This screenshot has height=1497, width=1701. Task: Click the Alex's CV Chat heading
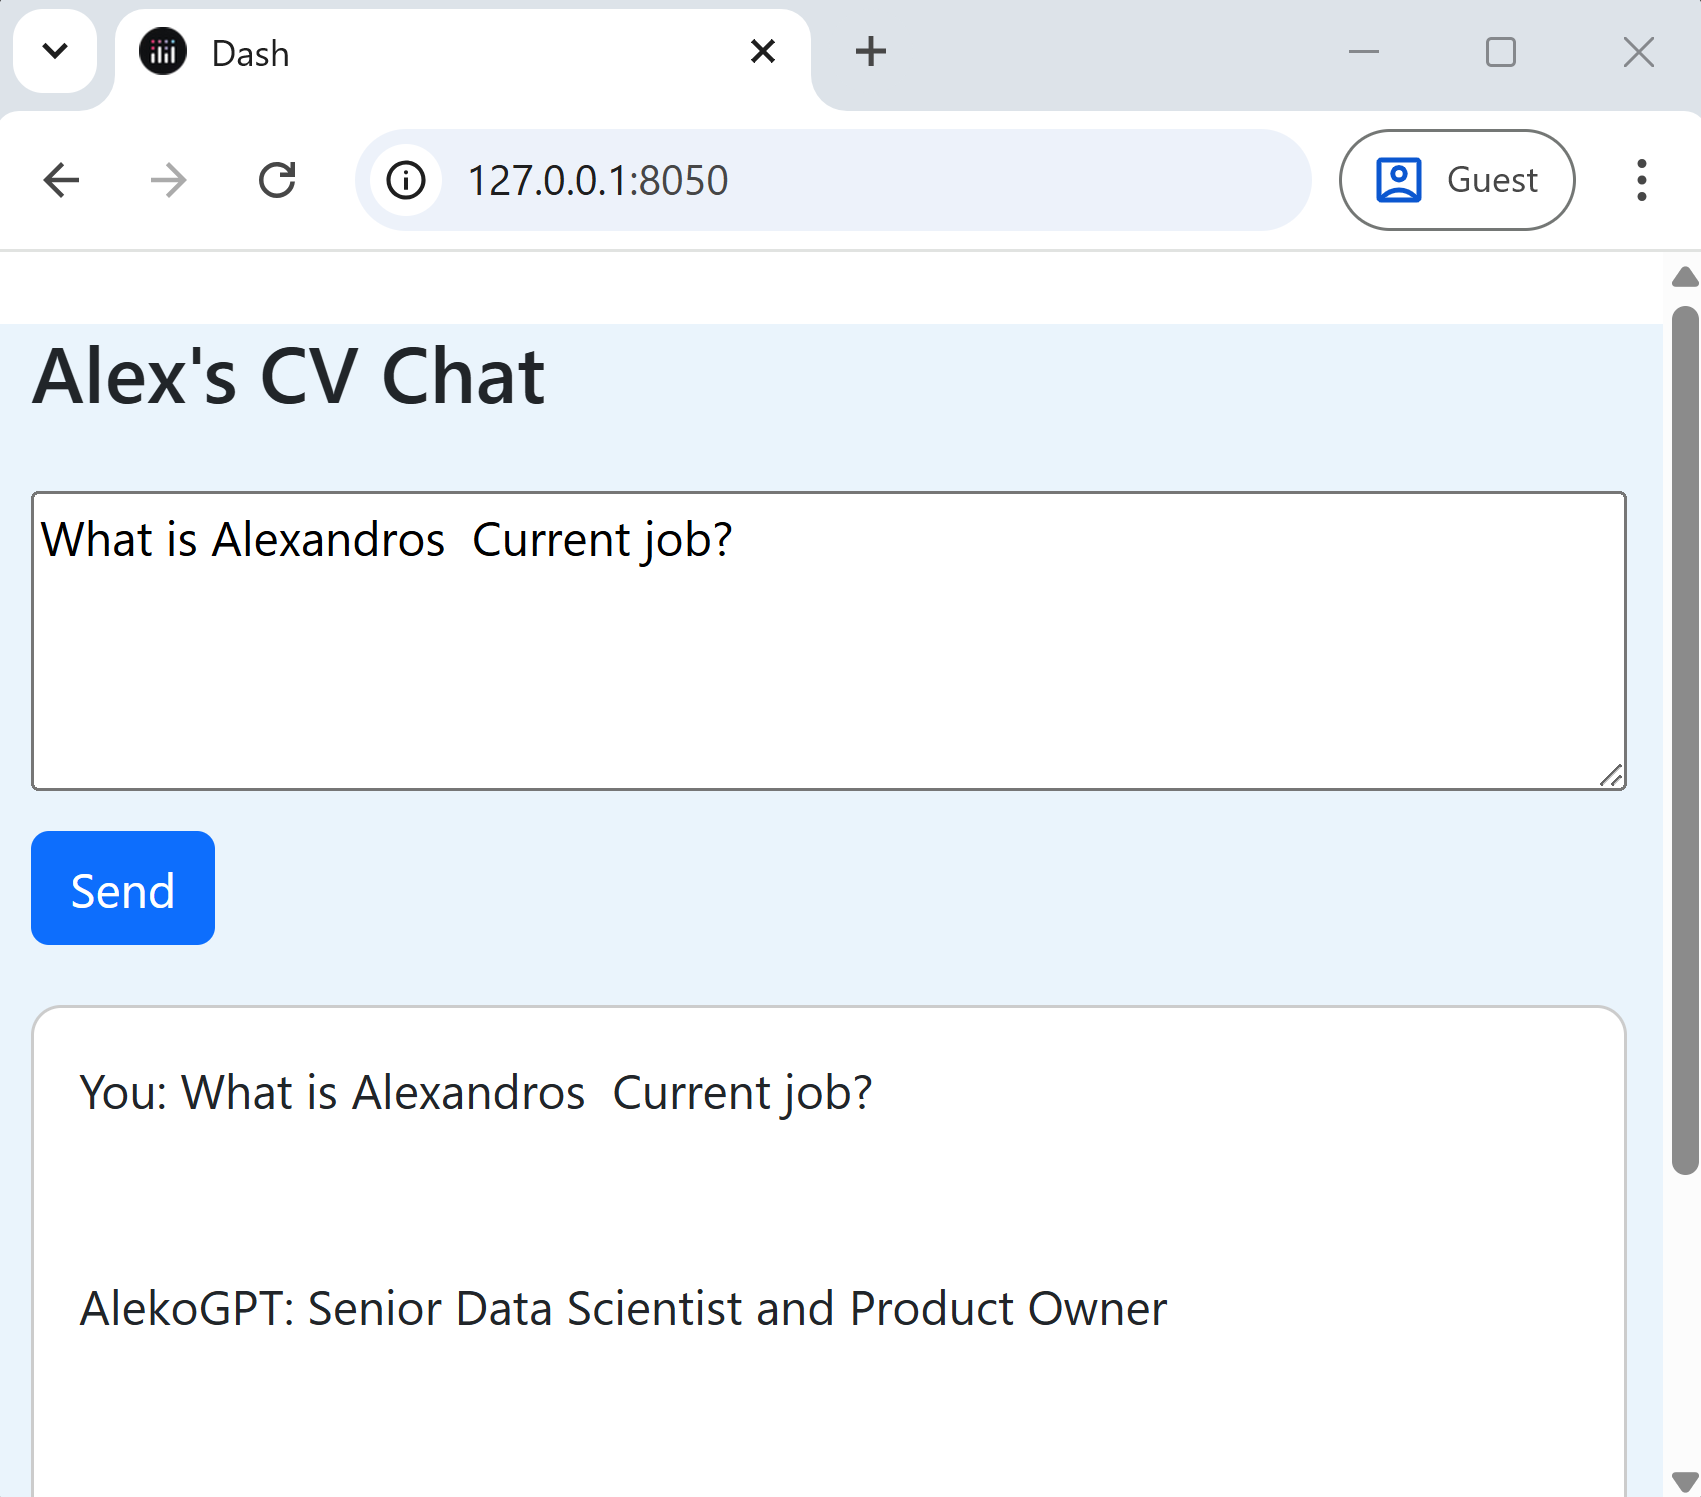pos(289,376)
